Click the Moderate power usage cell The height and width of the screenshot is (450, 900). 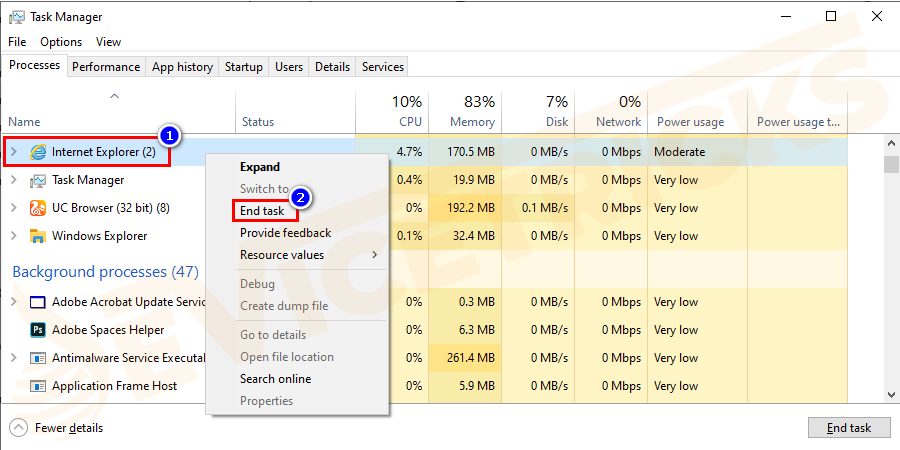(697, 152)
